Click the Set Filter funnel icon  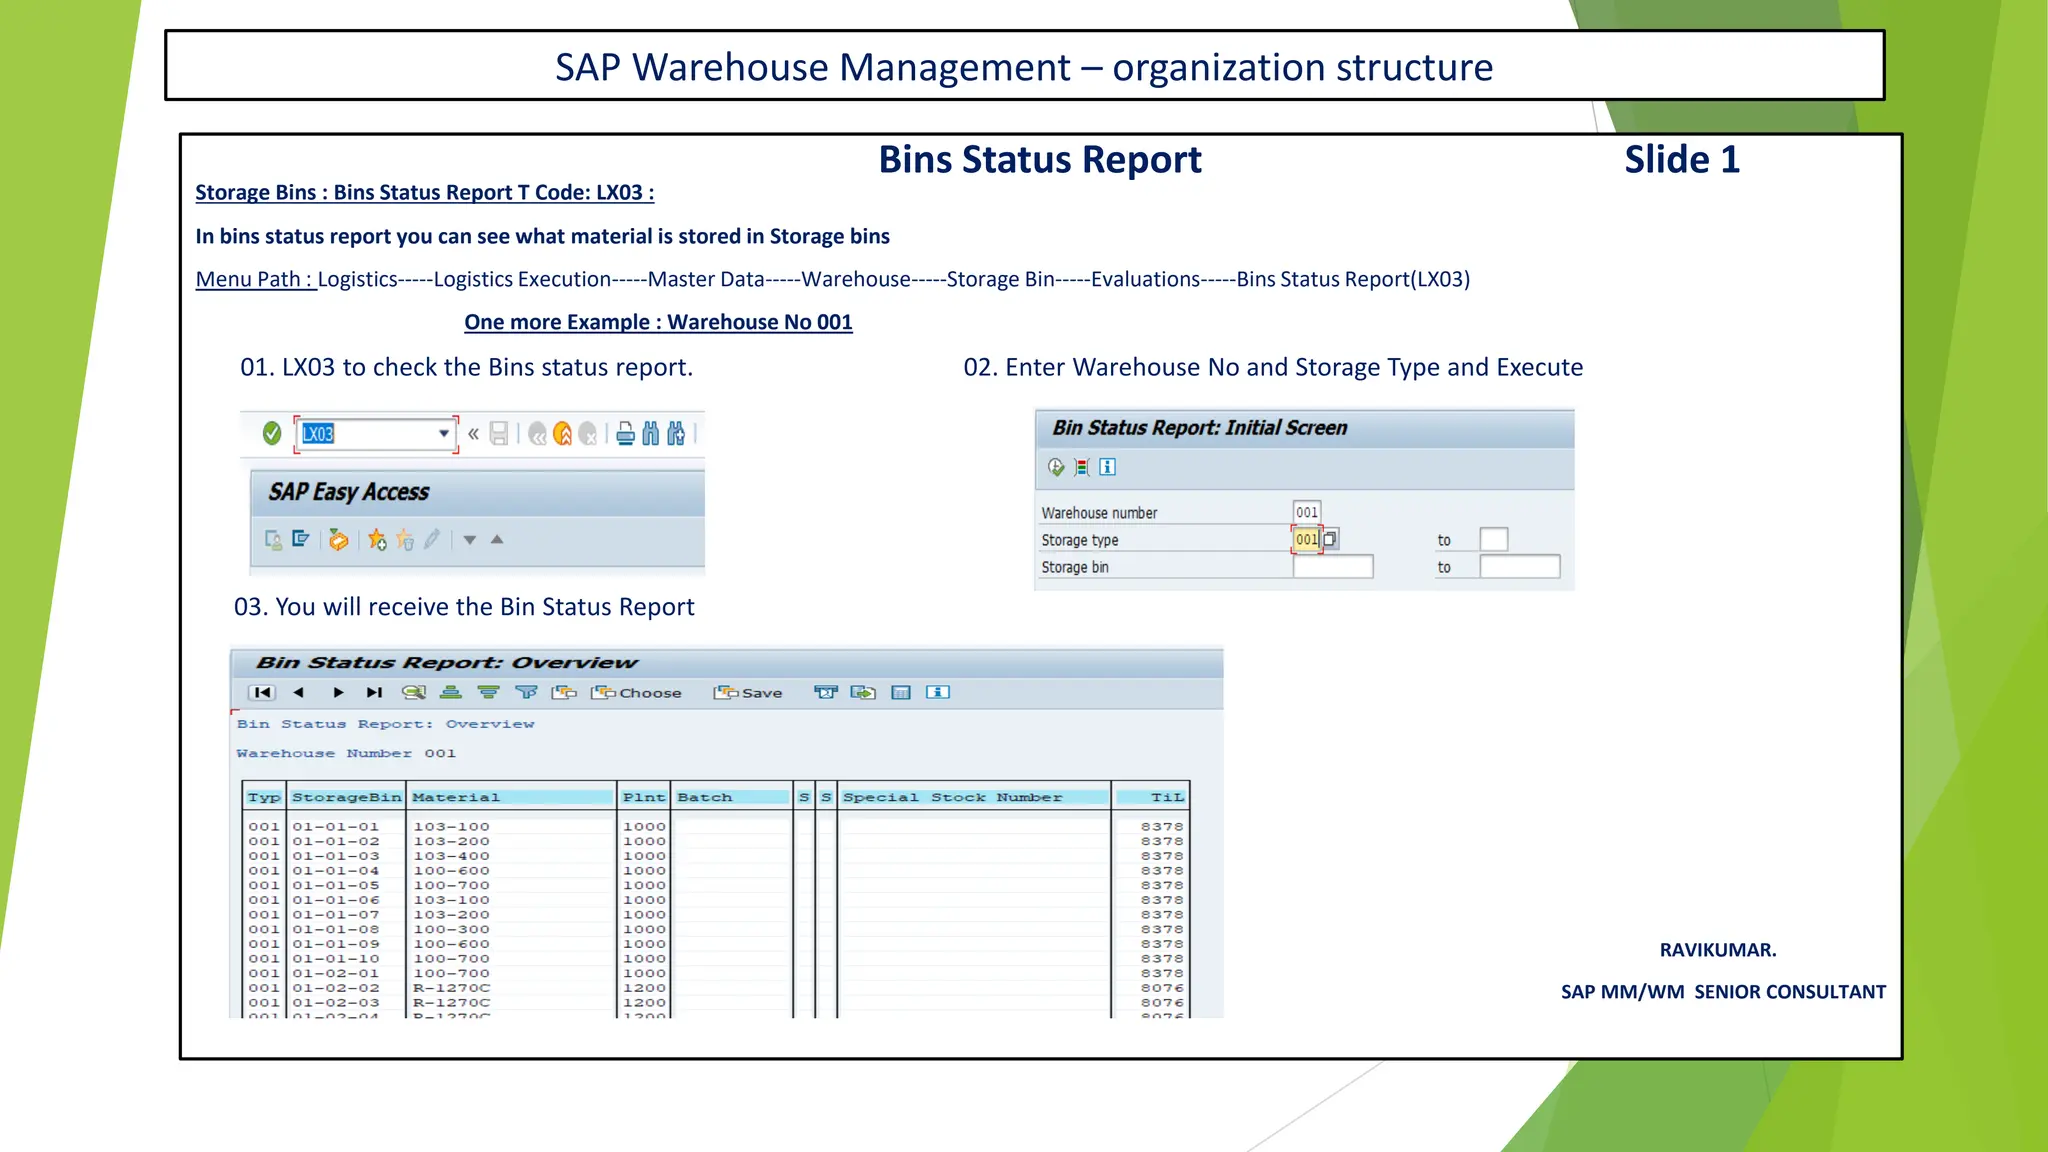tap(526, 692)
